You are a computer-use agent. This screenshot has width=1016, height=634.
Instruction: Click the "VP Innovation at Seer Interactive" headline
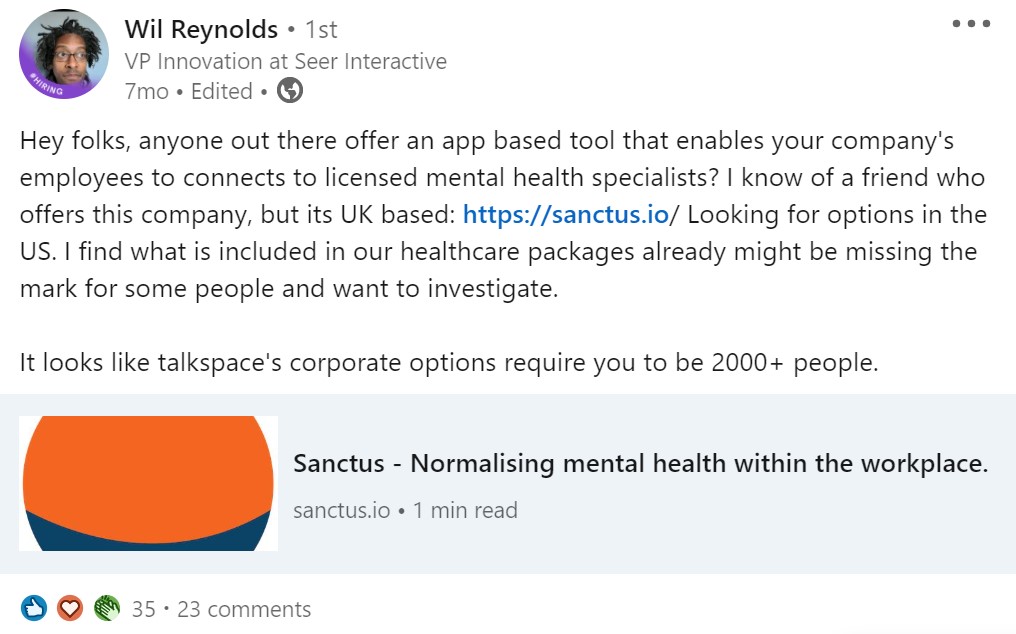pyautogui.click(x=285, y=61)
